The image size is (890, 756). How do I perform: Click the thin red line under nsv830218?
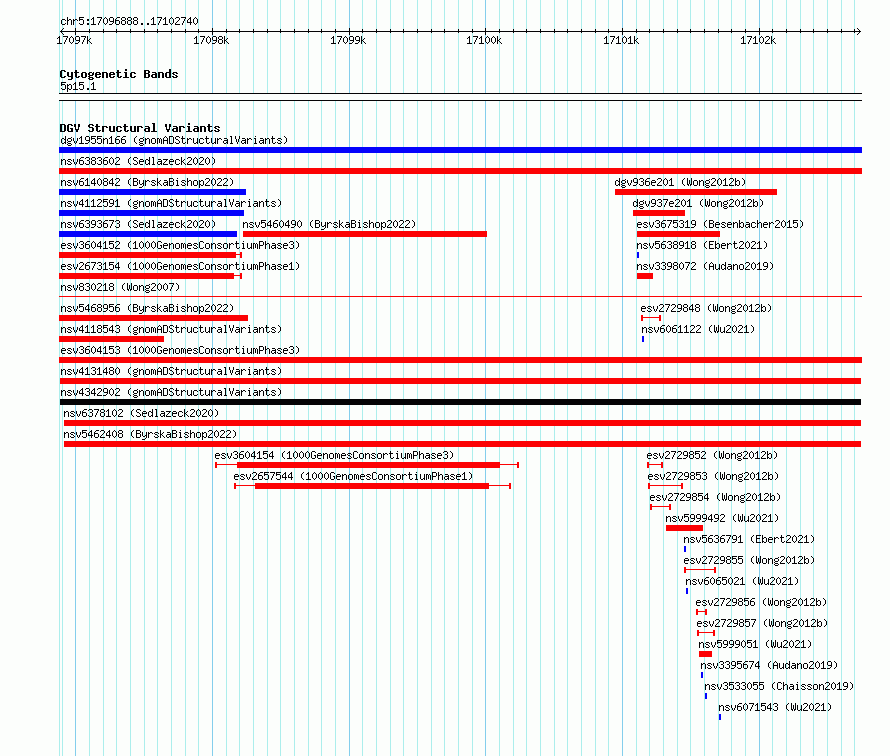460,296
